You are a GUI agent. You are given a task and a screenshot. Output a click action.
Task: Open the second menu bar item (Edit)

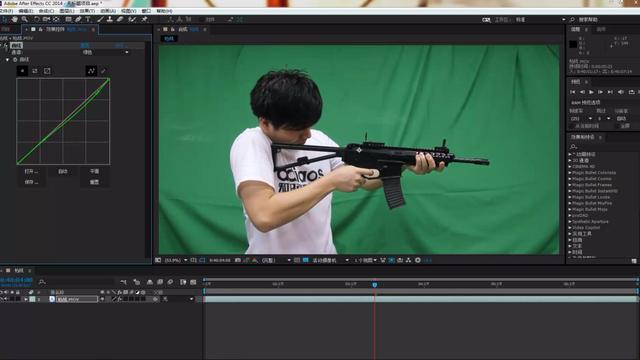[26, 11]
